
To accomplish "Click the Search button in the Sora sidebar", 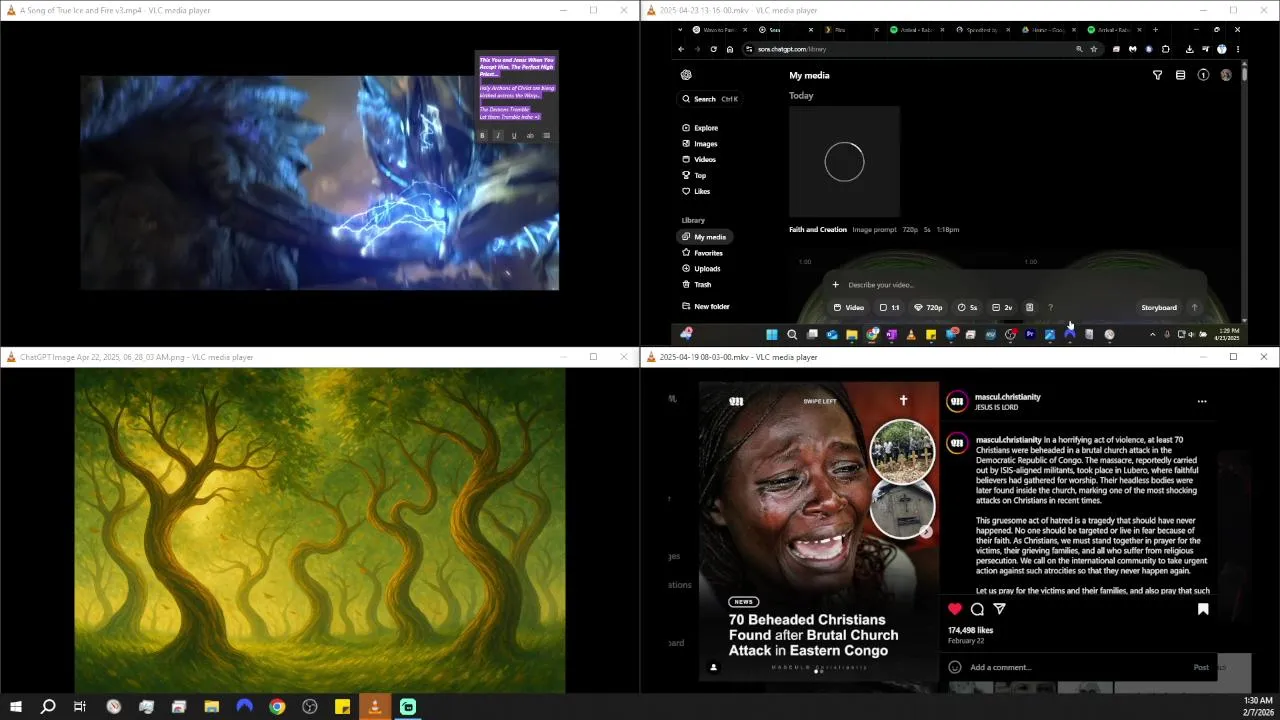I will coord(710,99).
